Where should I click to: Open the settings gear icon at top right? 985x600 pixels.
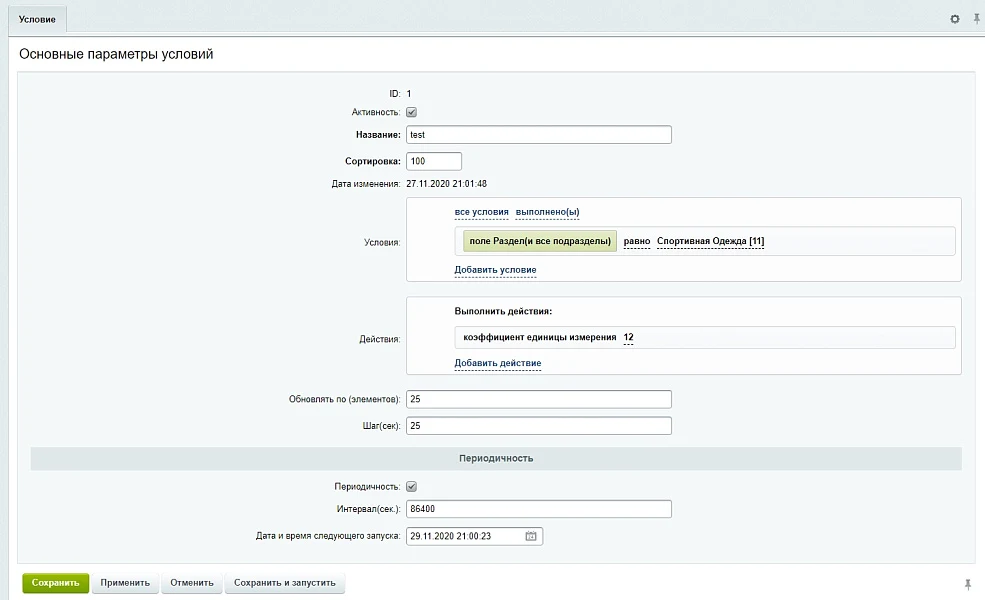[954, 19]
